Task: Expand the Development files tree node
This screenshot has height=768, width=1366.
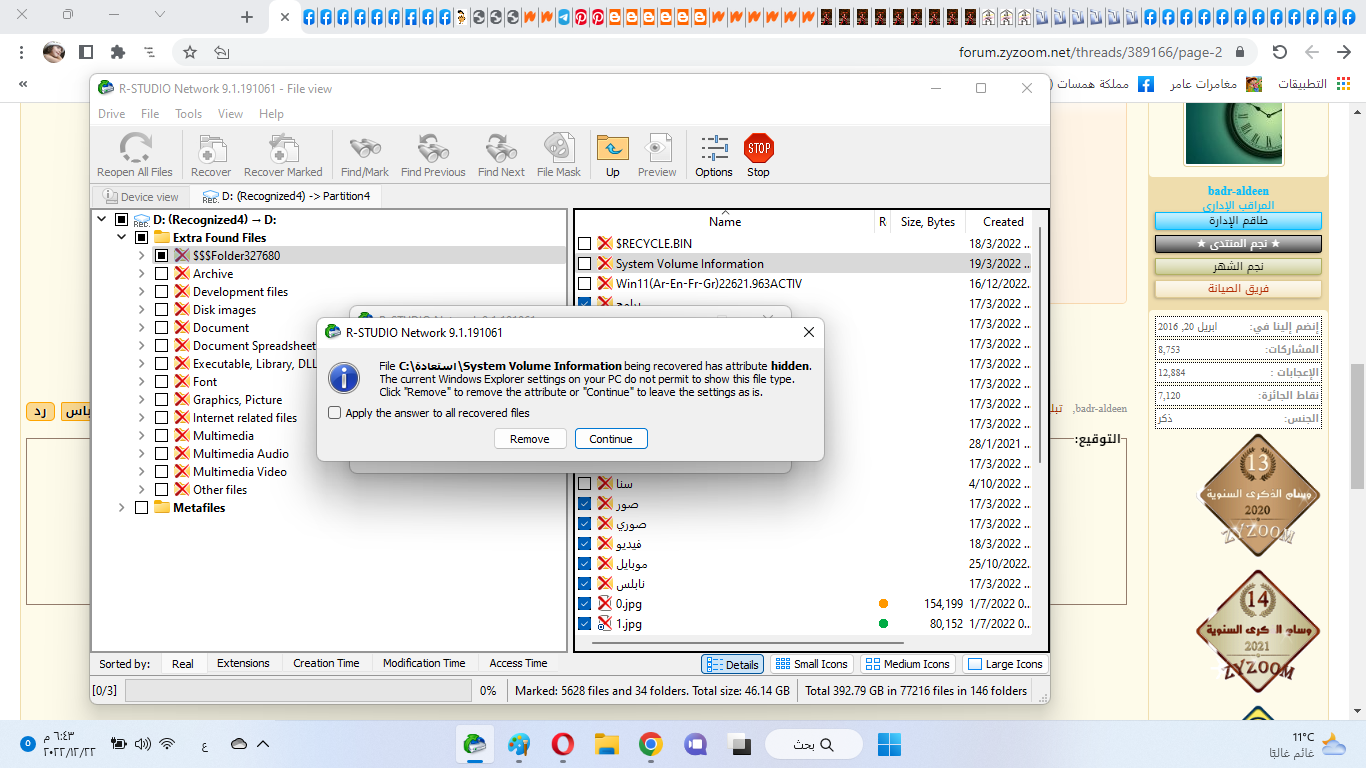Action: coord(142,291)
